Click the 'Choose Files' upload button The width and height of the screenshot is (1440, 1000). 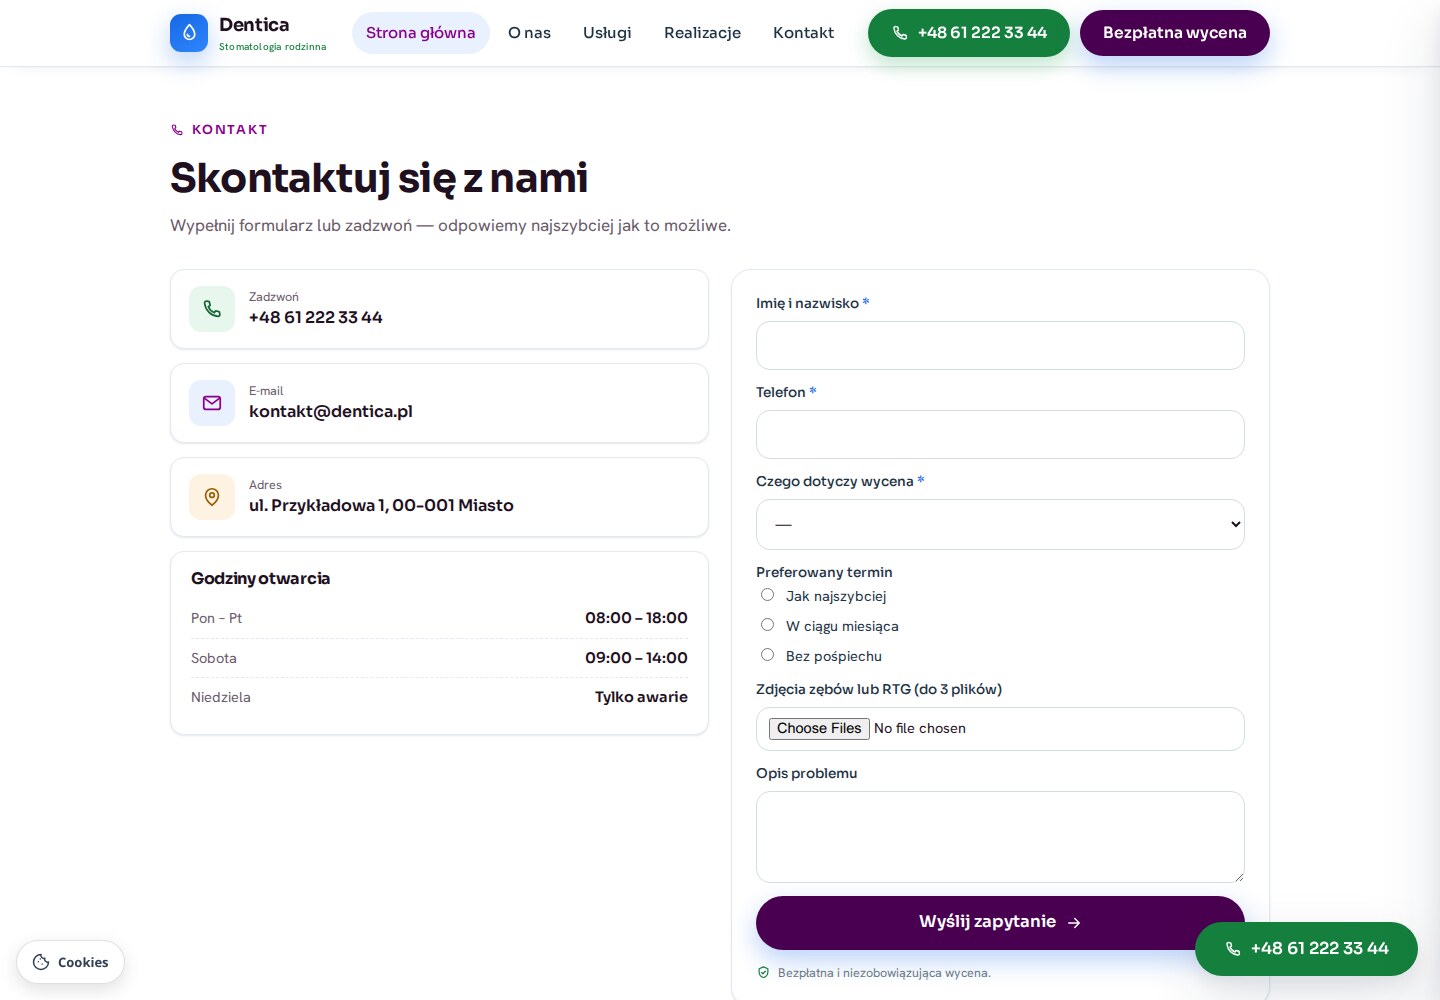coord(819,728)
